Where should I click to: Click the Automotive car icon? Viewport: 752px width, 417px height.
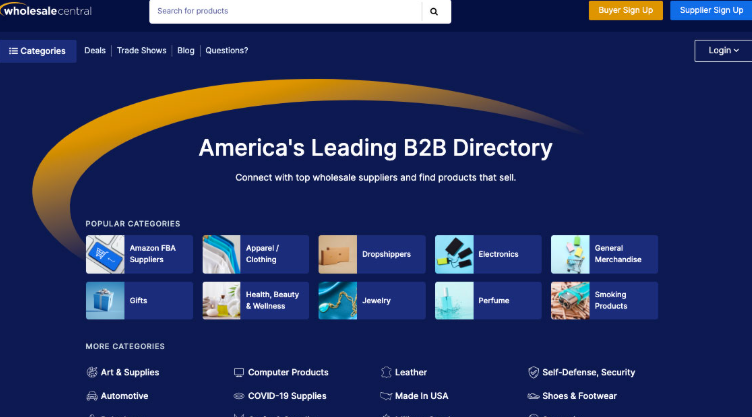92,396
